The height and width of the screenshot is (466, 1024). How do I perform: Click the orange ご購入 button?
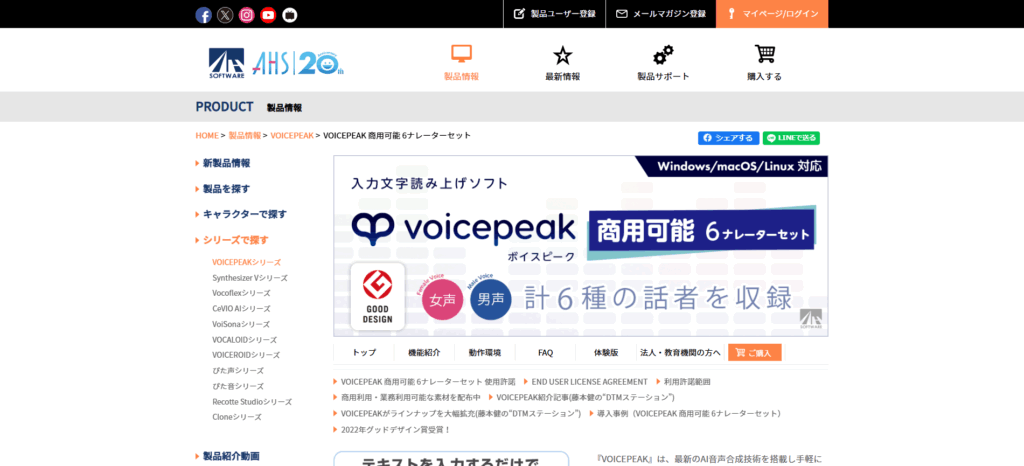[754, 352]
